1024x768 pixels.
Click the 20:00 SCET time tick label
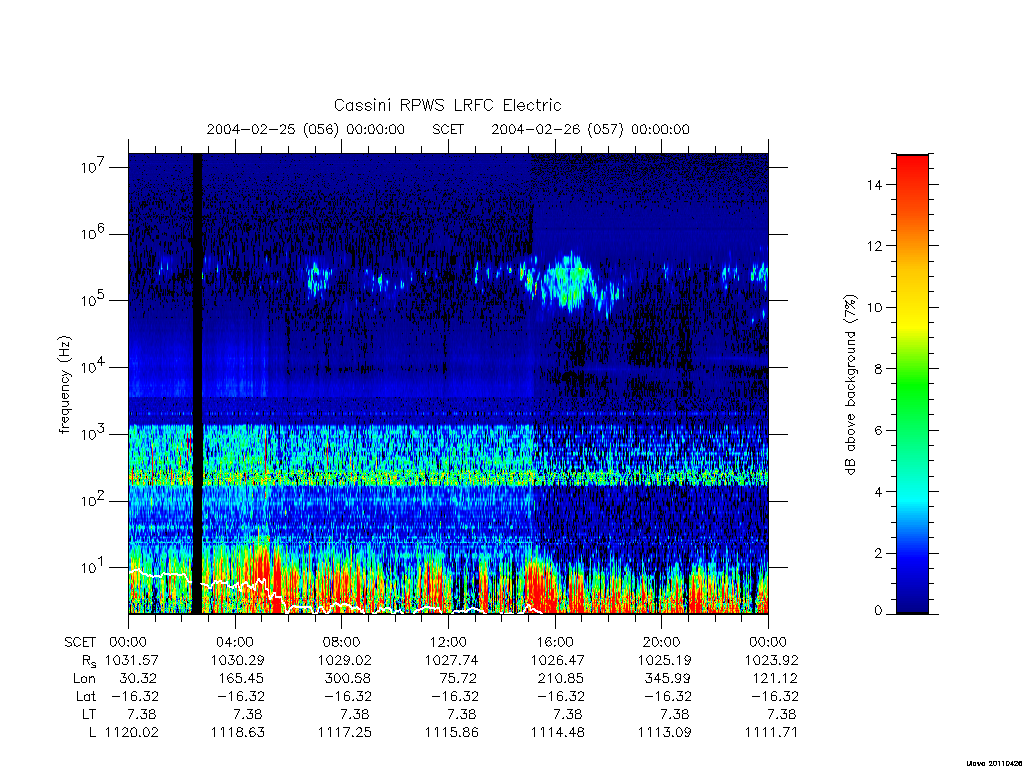pyautogui.click(x=662, y=642)
